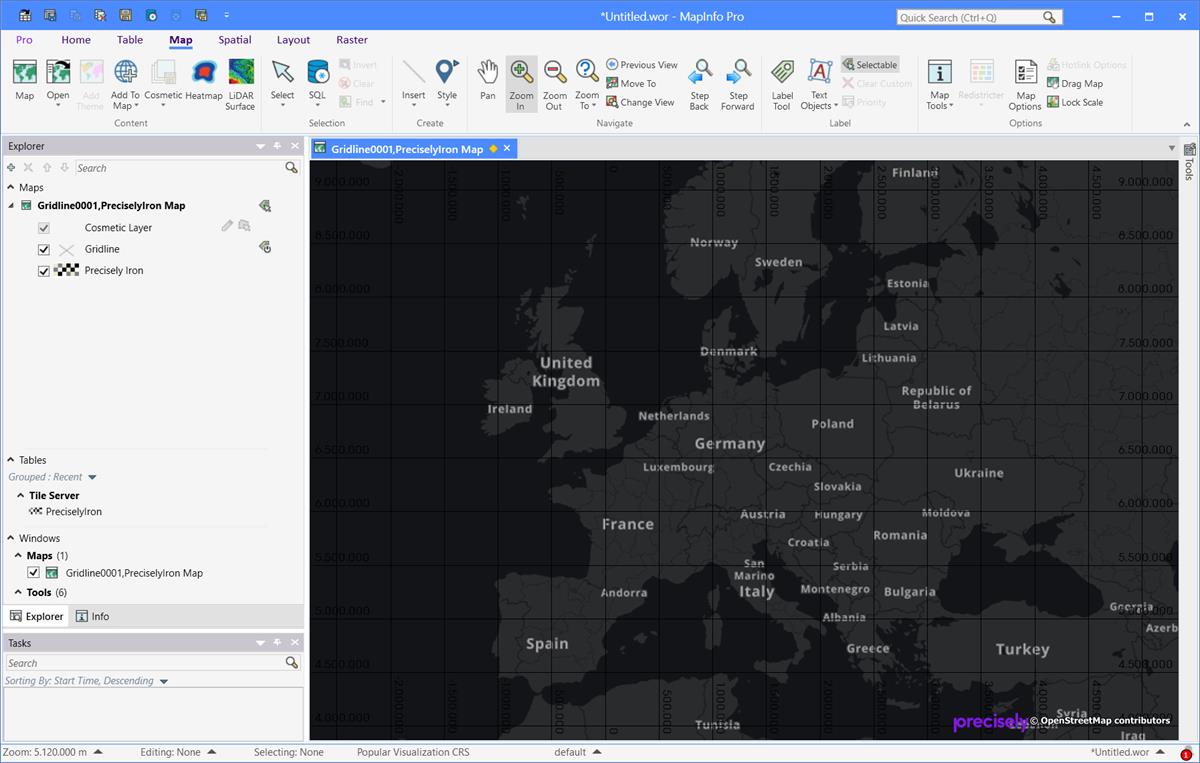Click the Label Tool in the Label group
Image resolution: width=1200 pixels, height=763 pixels.
tap(782, 80)
